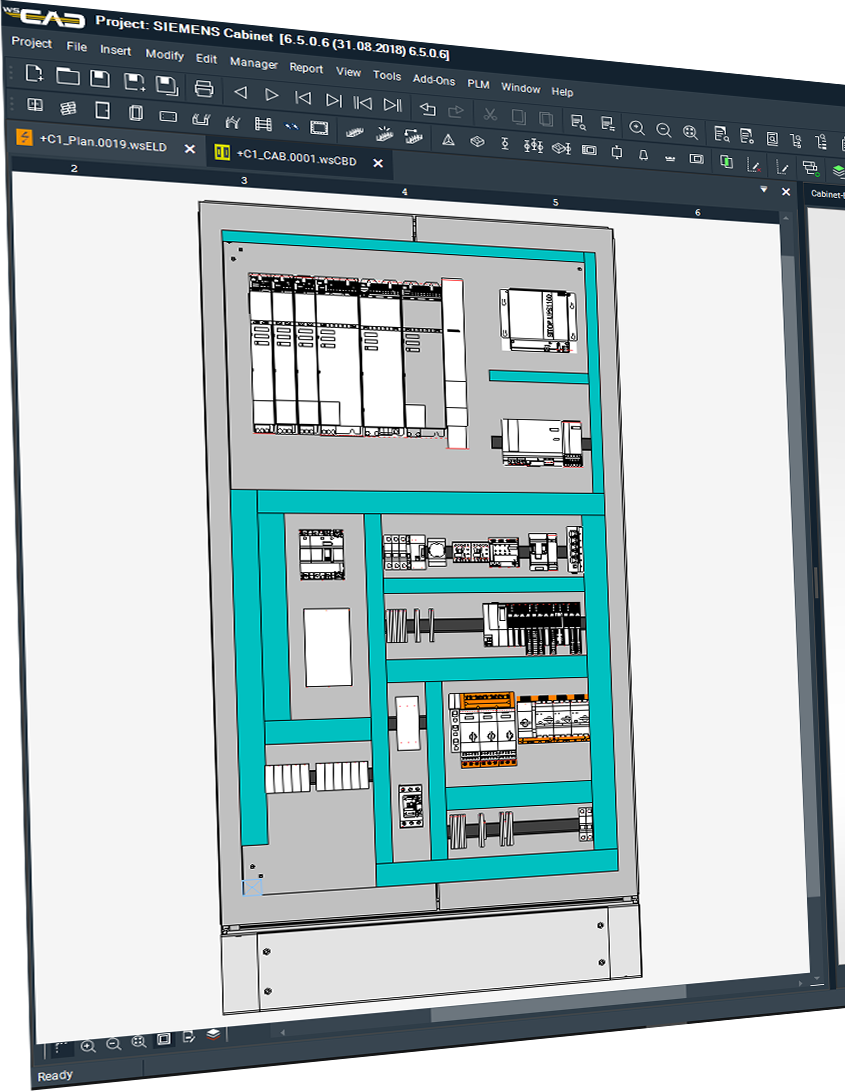Click the double-bar left arrow navigation icon
This screenshot has width=845, height=1091.
[363, 103]
